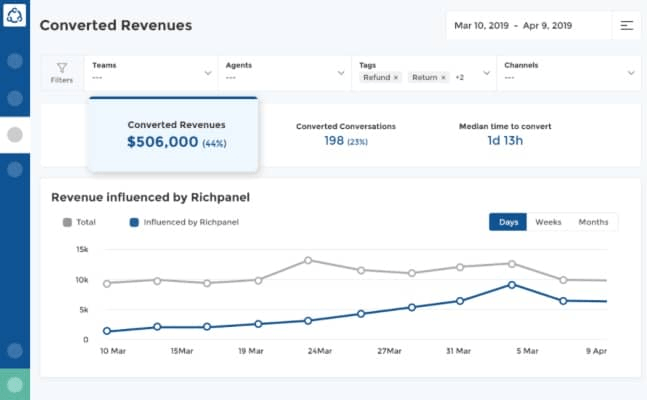Switch chart to Days view

coord(508,222)
